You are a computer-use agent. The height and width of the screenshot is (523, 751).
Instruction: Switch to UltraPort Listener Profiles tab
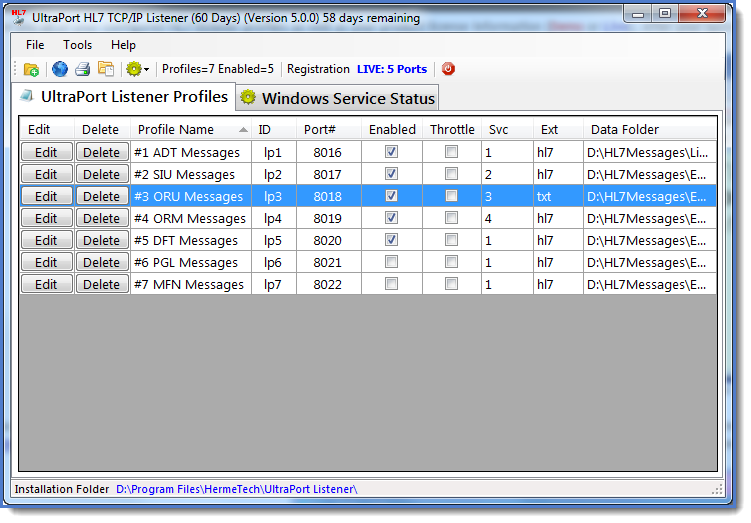coord(124,97)
